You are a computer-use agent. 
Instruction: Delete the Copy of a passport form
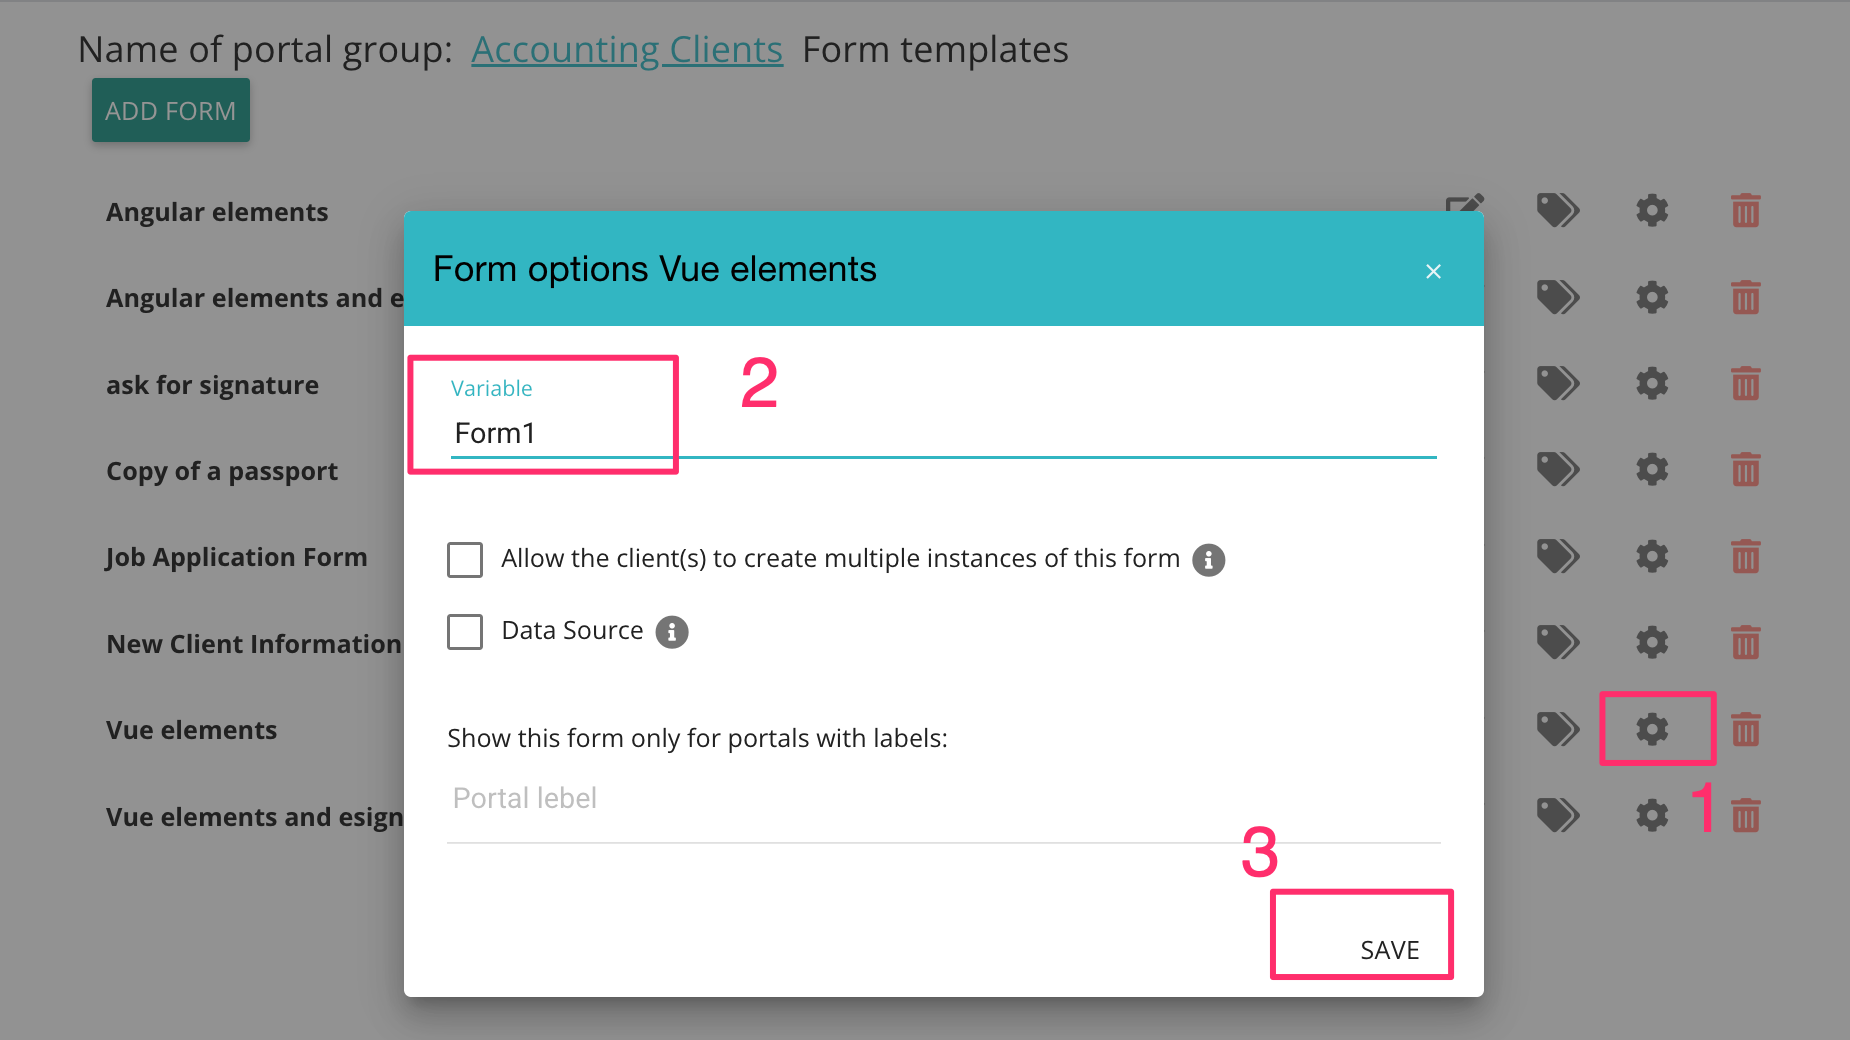coord(1745,469)
